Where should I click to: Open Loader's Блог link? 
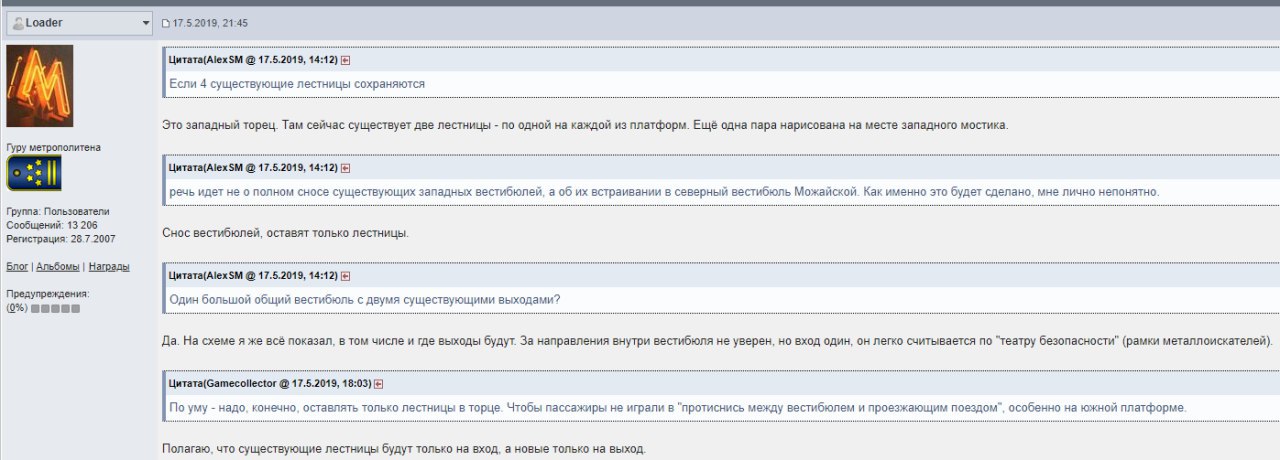tap(17, 266)
